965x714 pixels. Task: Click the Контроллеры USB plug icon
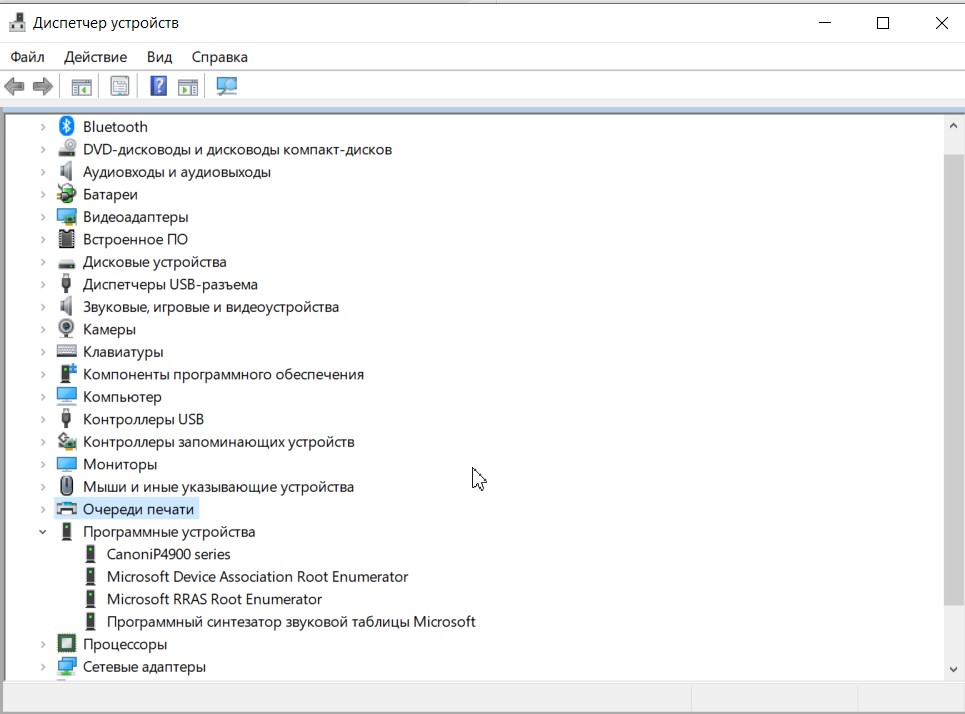coord(66,419)
